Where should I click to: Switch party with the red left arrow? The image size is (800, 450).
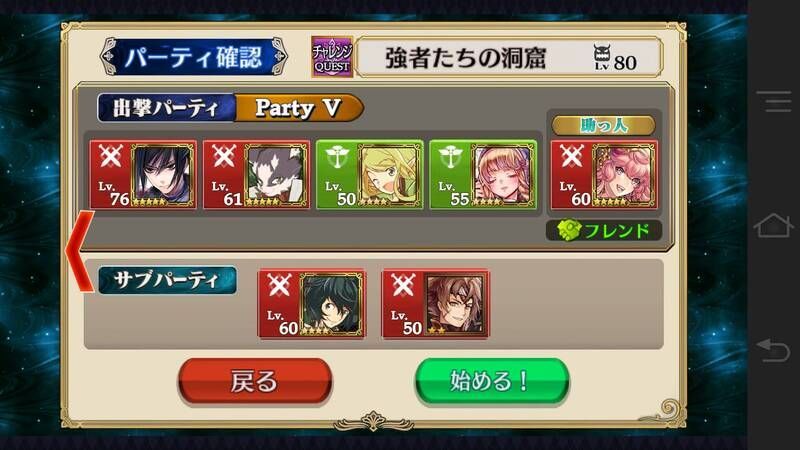click(x=80, y=251)
